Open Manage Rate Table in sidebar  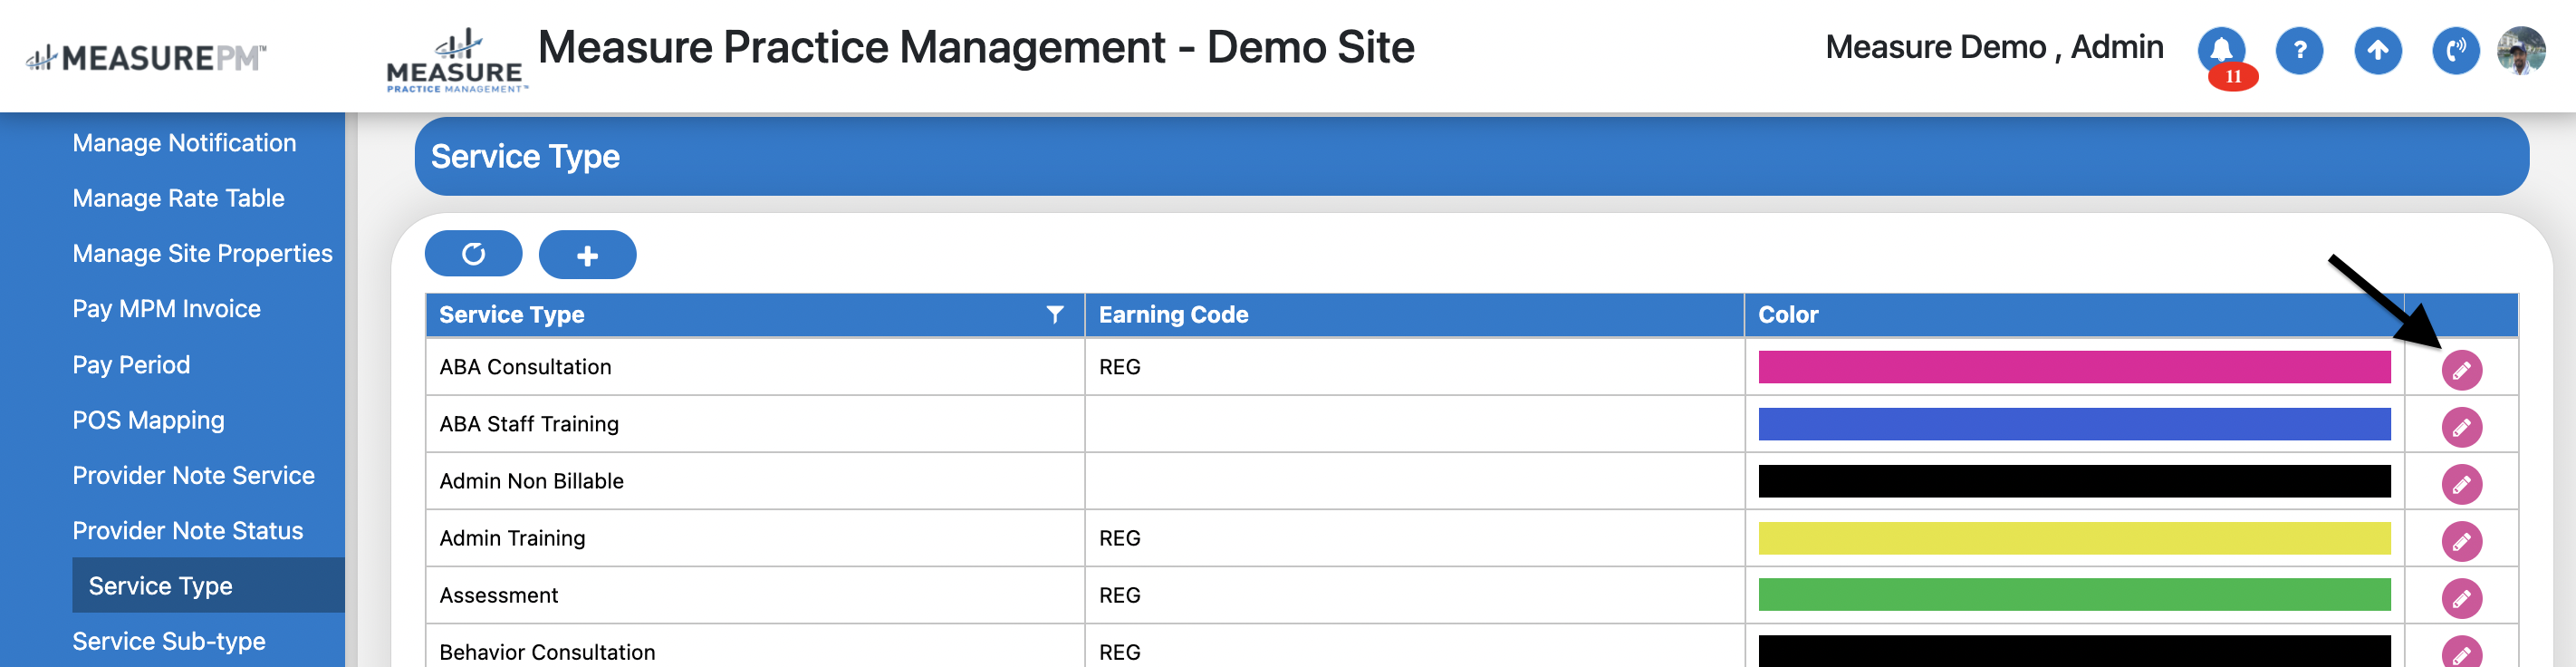point(178,198)
